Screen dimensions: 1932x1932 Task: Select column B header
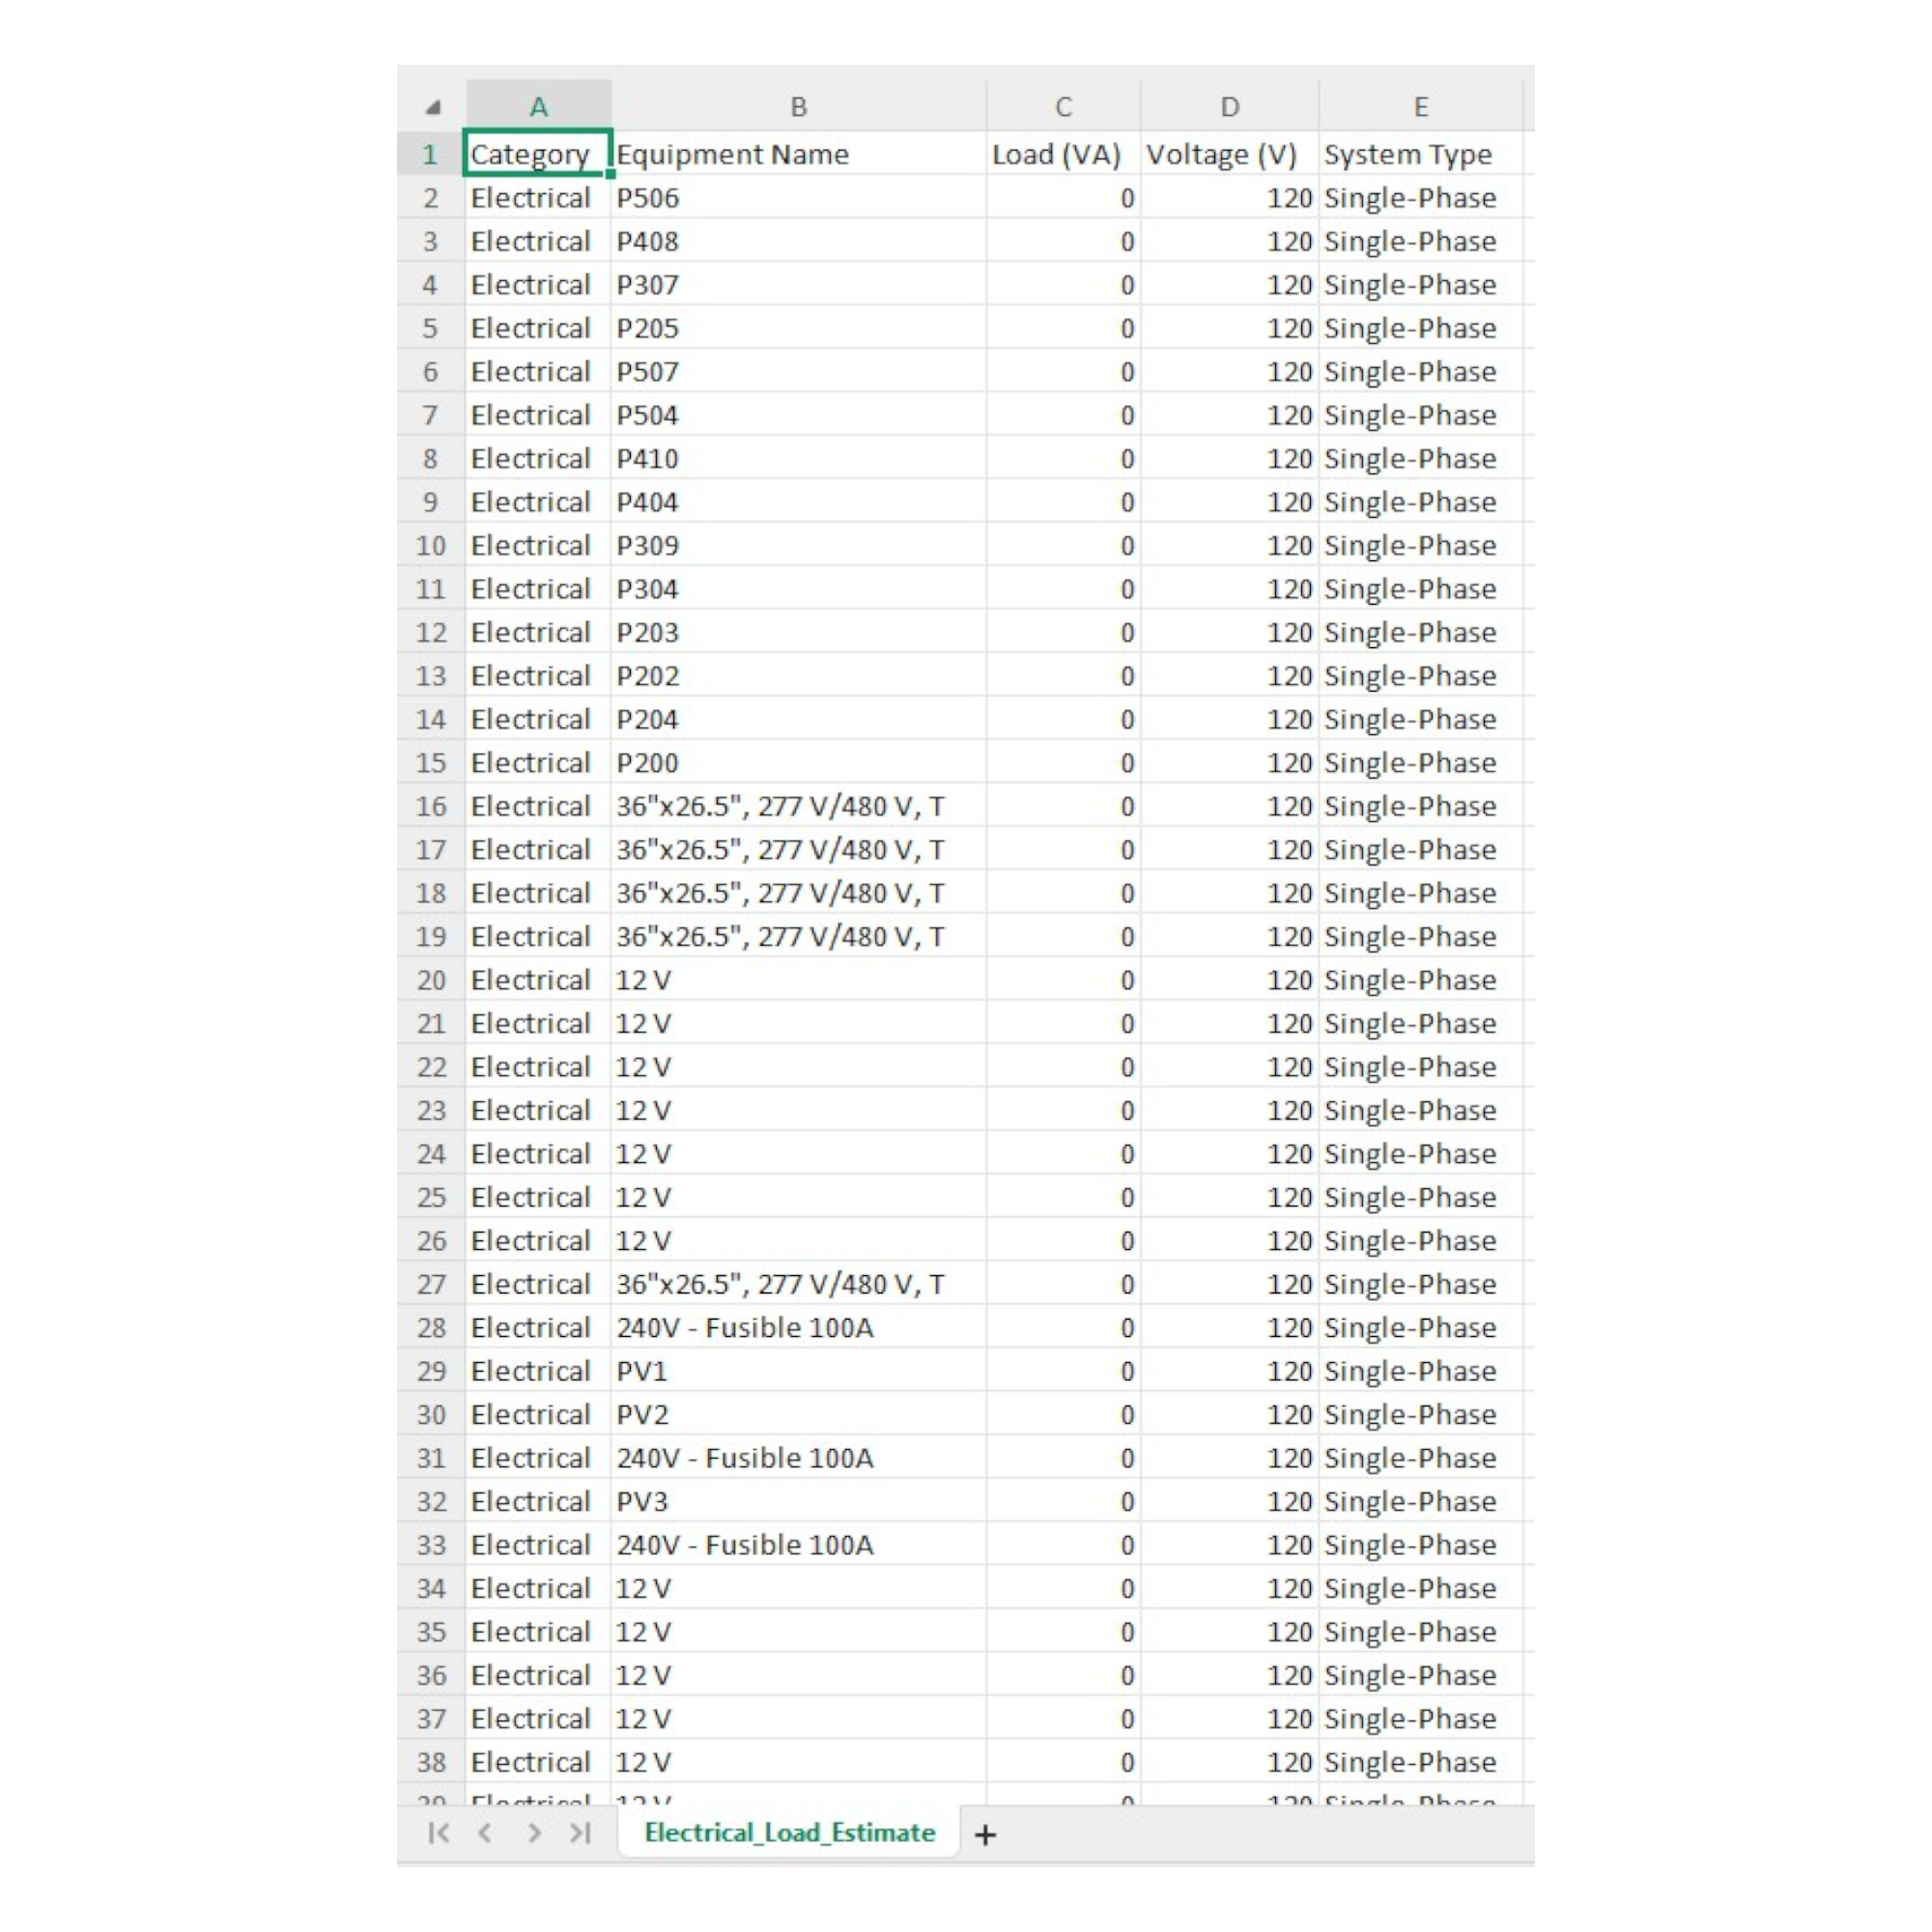(x=798, y=106)
